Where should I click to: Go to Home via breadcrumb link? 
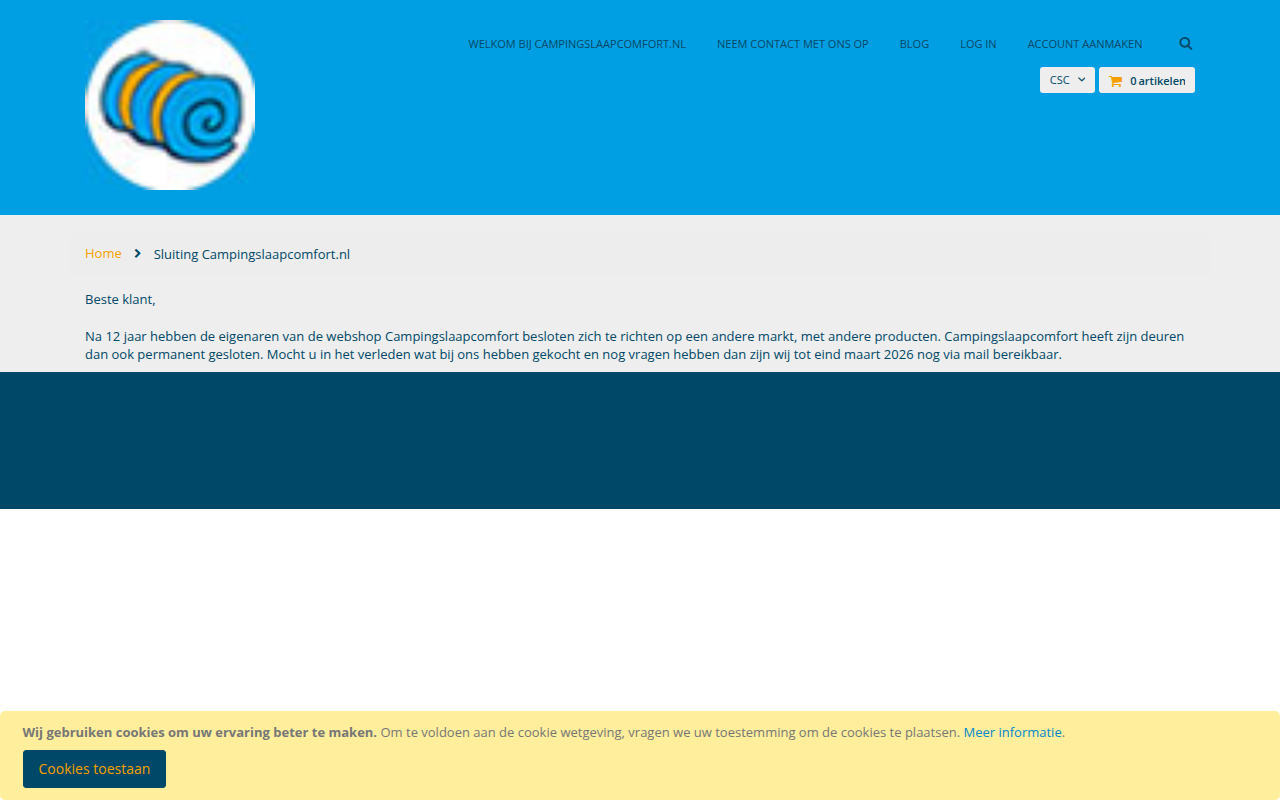tap(103, 254)
